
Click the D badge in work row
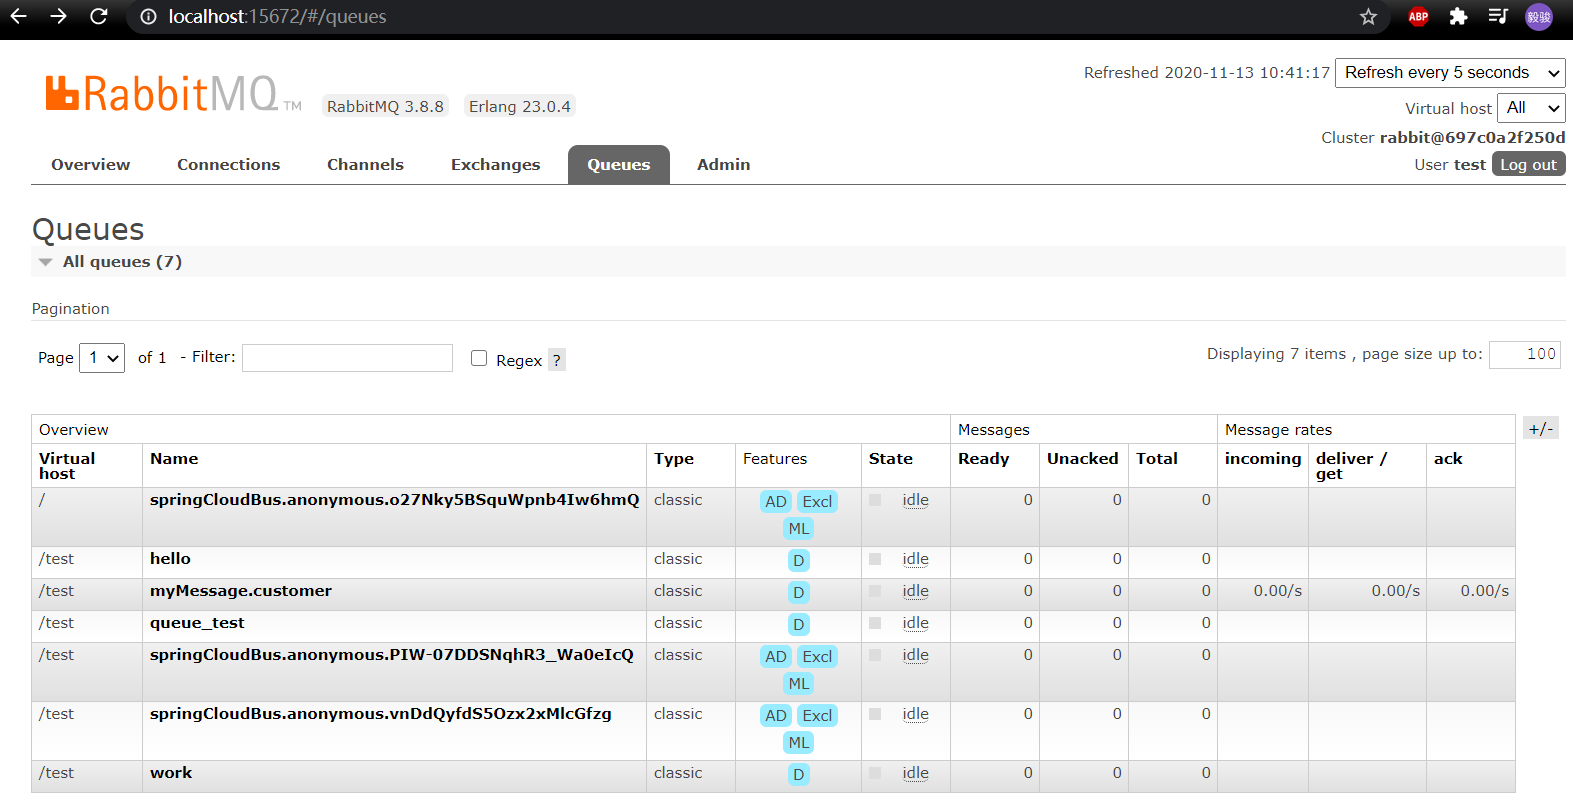[798, 775]
